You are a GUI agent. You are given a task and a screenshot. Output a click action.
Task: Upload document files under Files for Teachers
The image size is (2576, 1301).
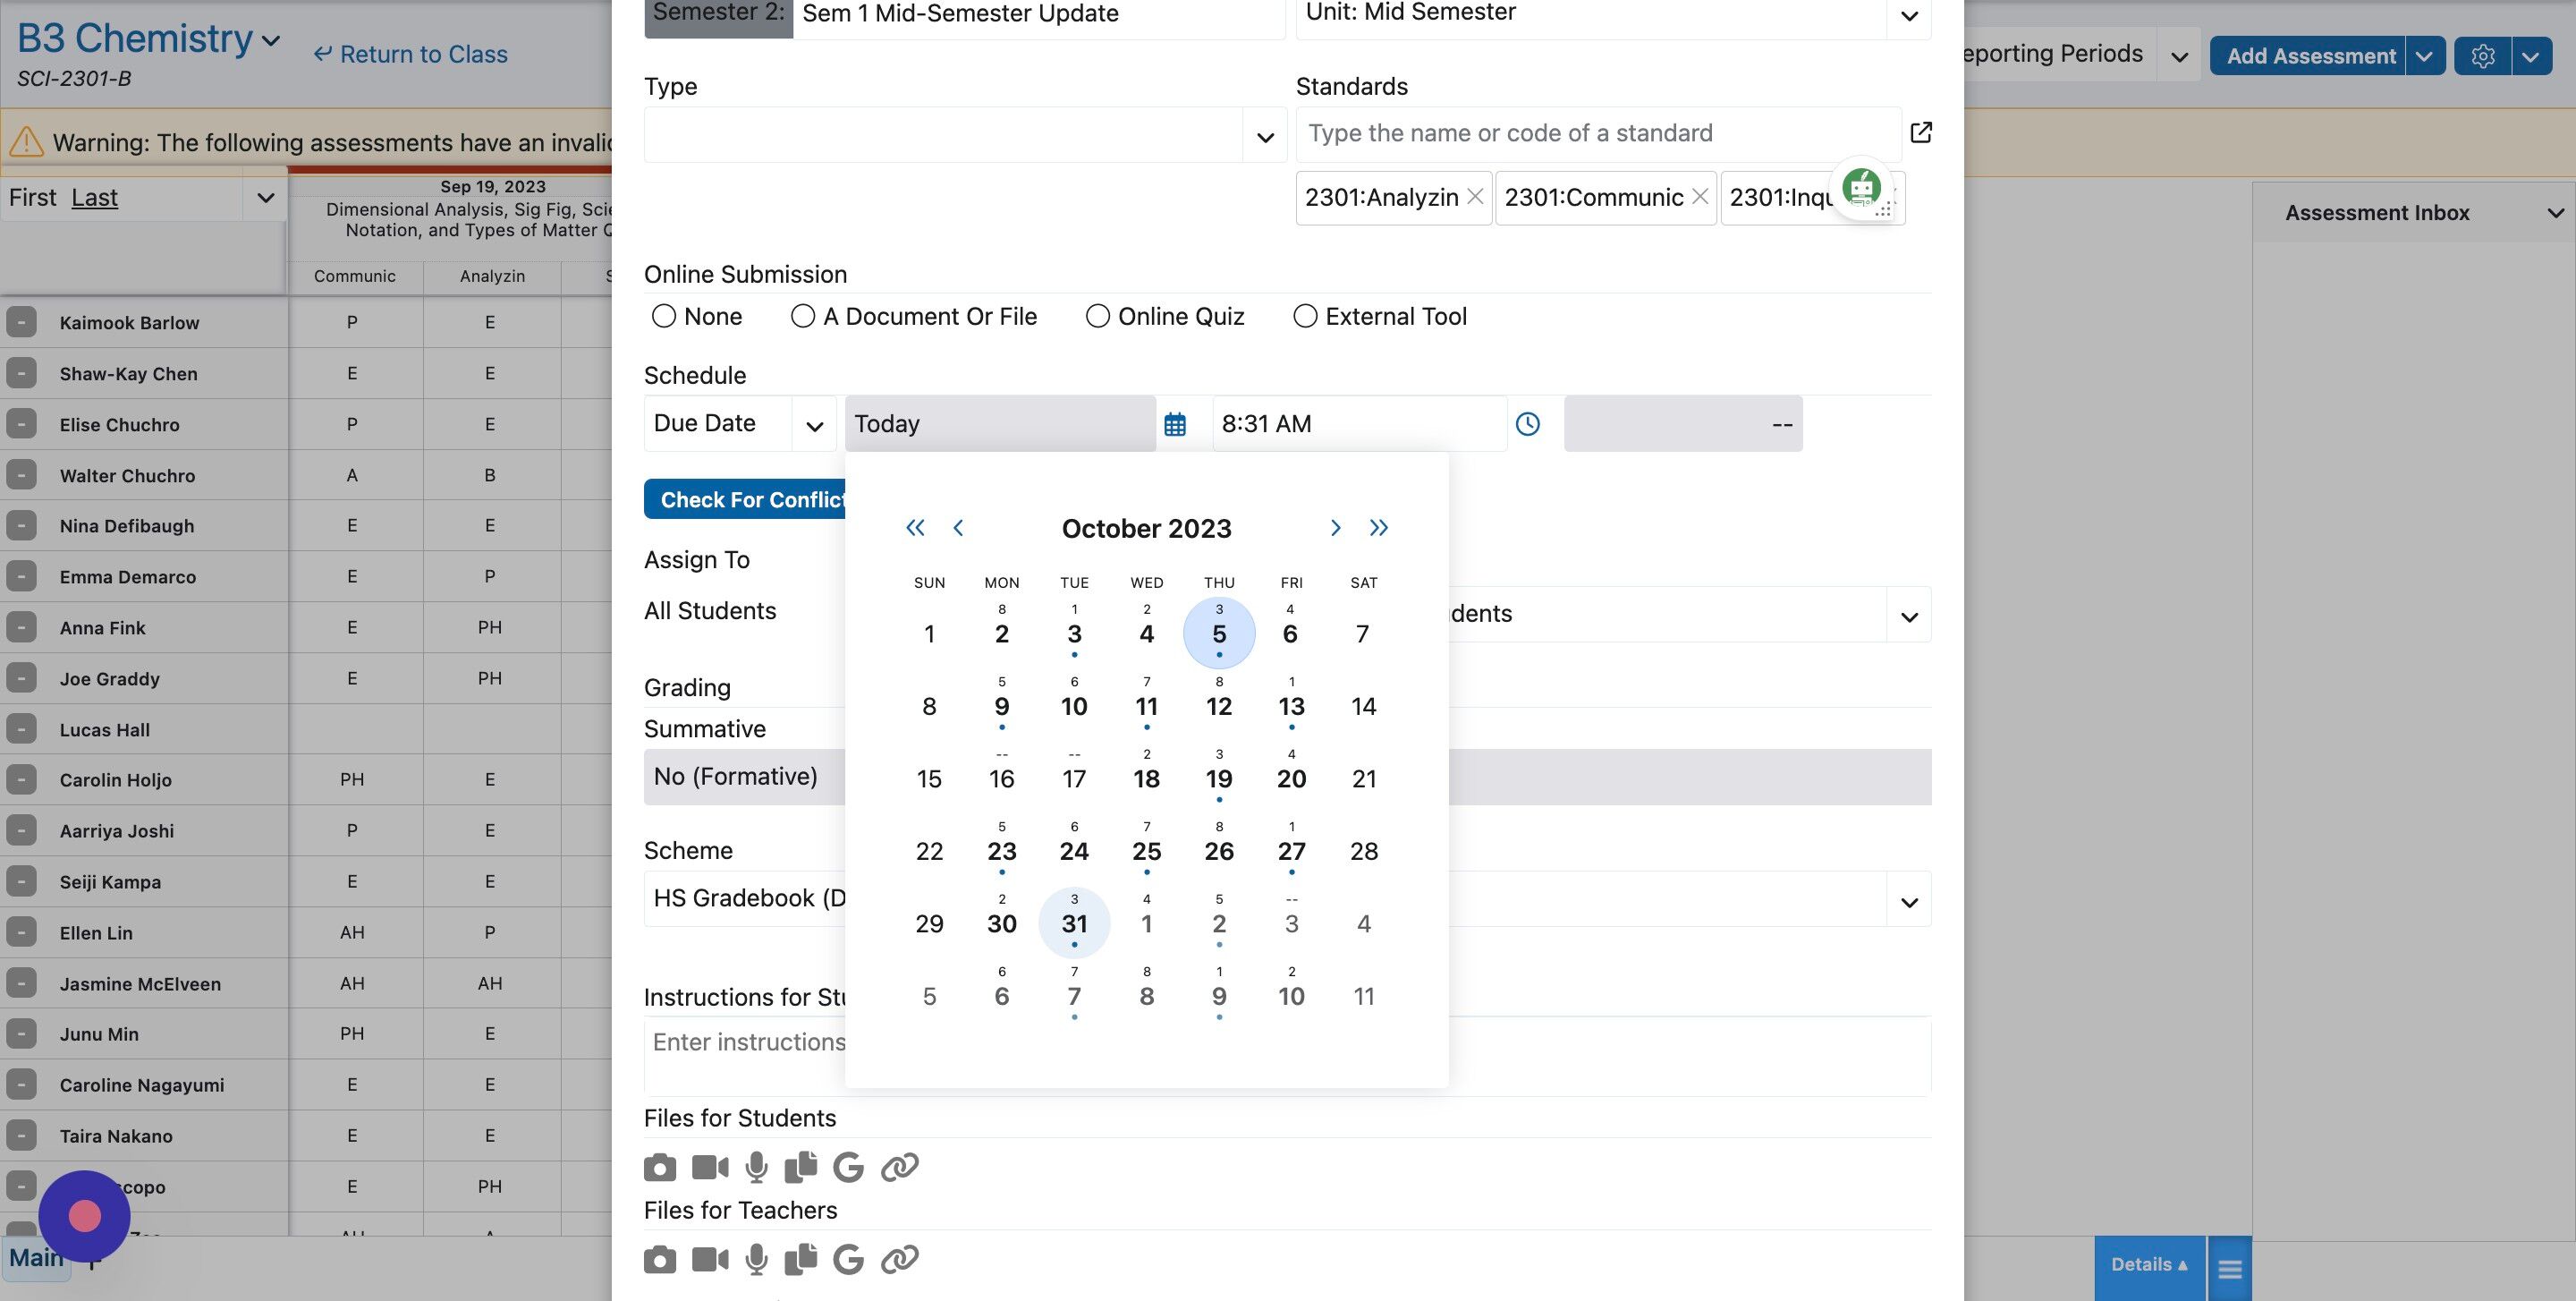(x=801, y=1259)
